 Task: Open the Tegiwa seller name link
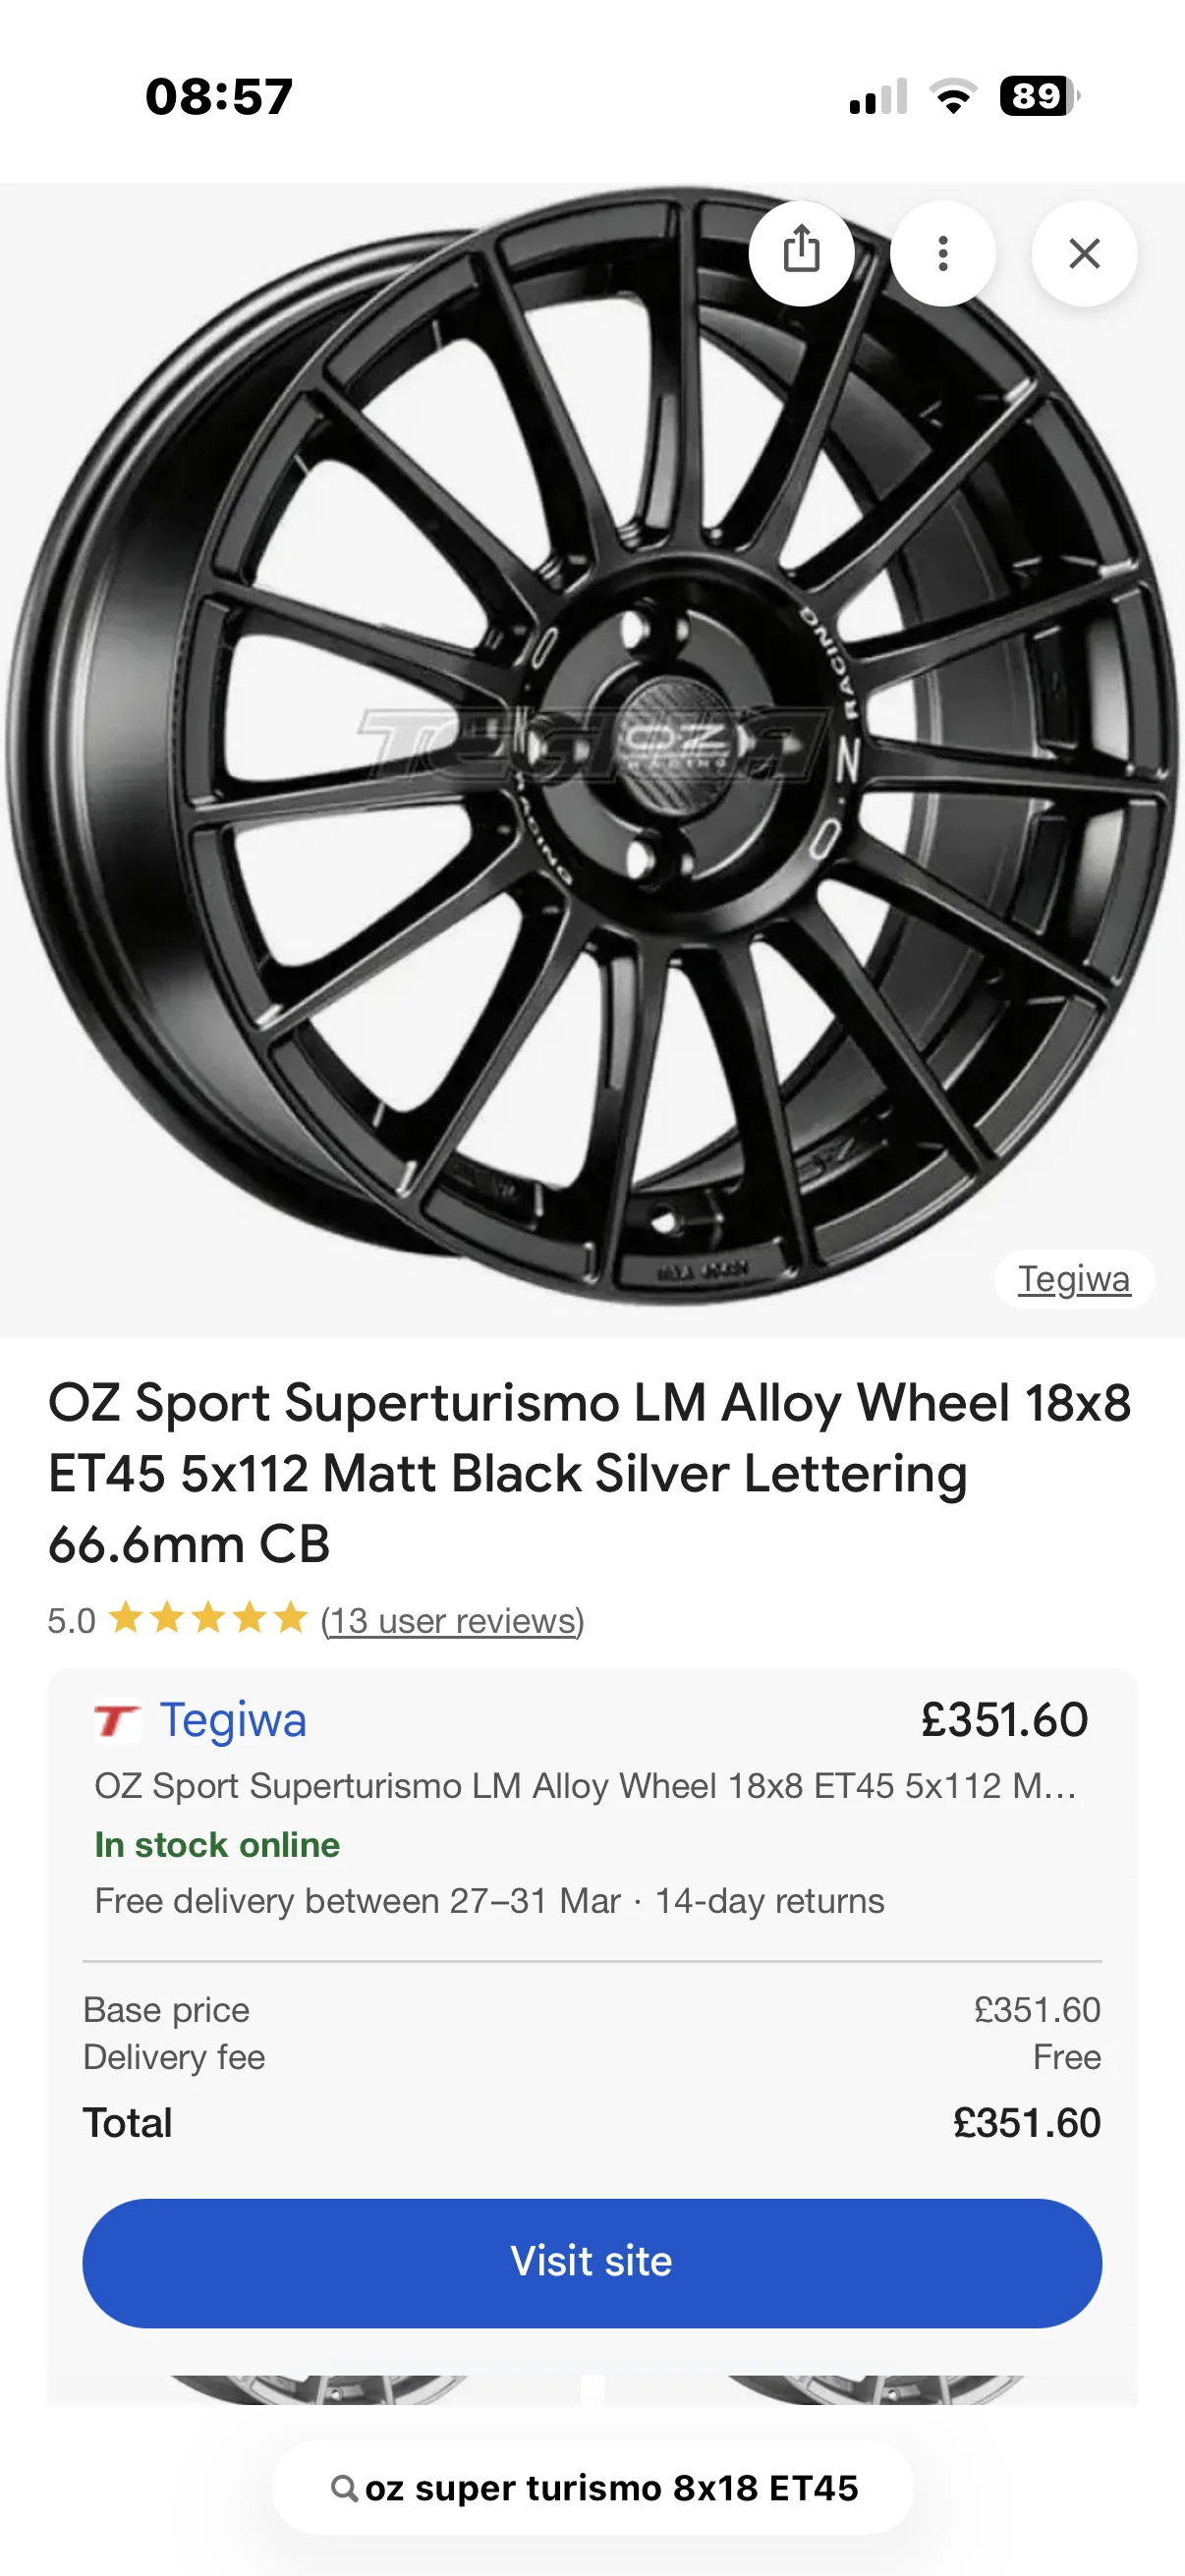coord(233,1720)
